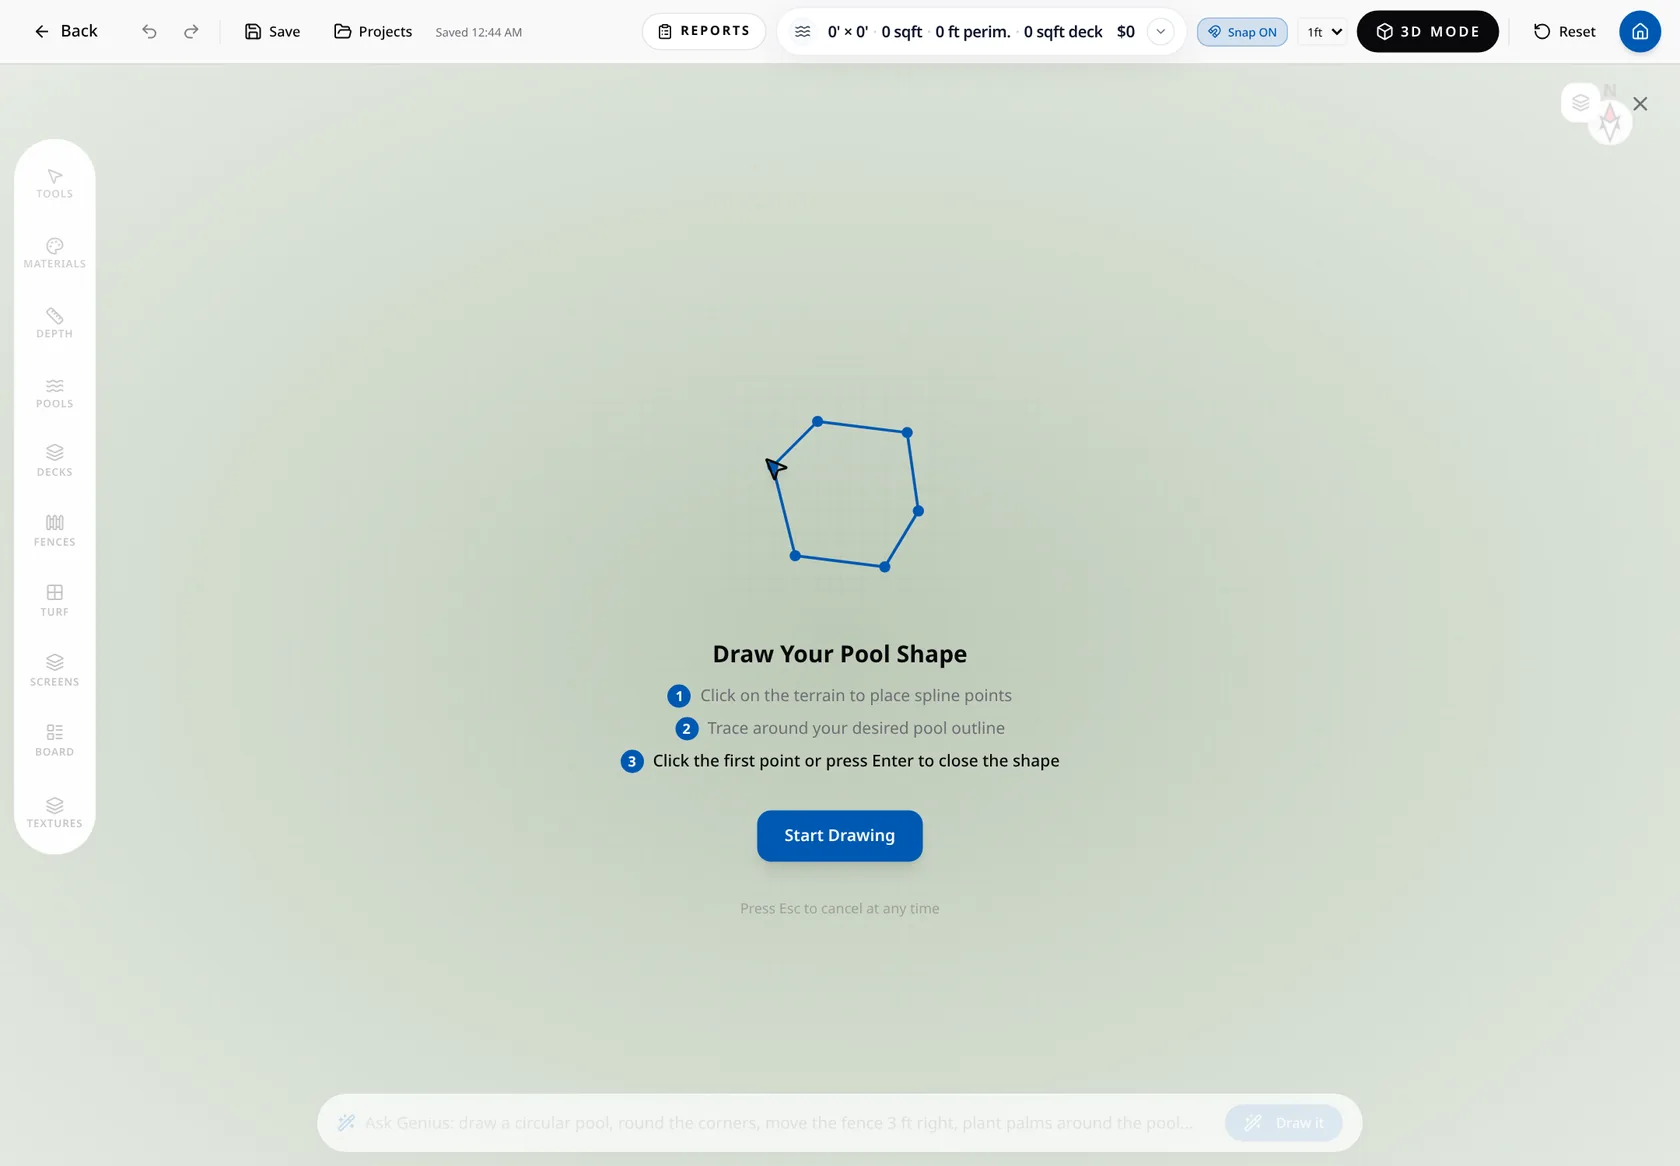
Task: Open the 1ft grid size dropdown
Action: tap(1324, 32)
